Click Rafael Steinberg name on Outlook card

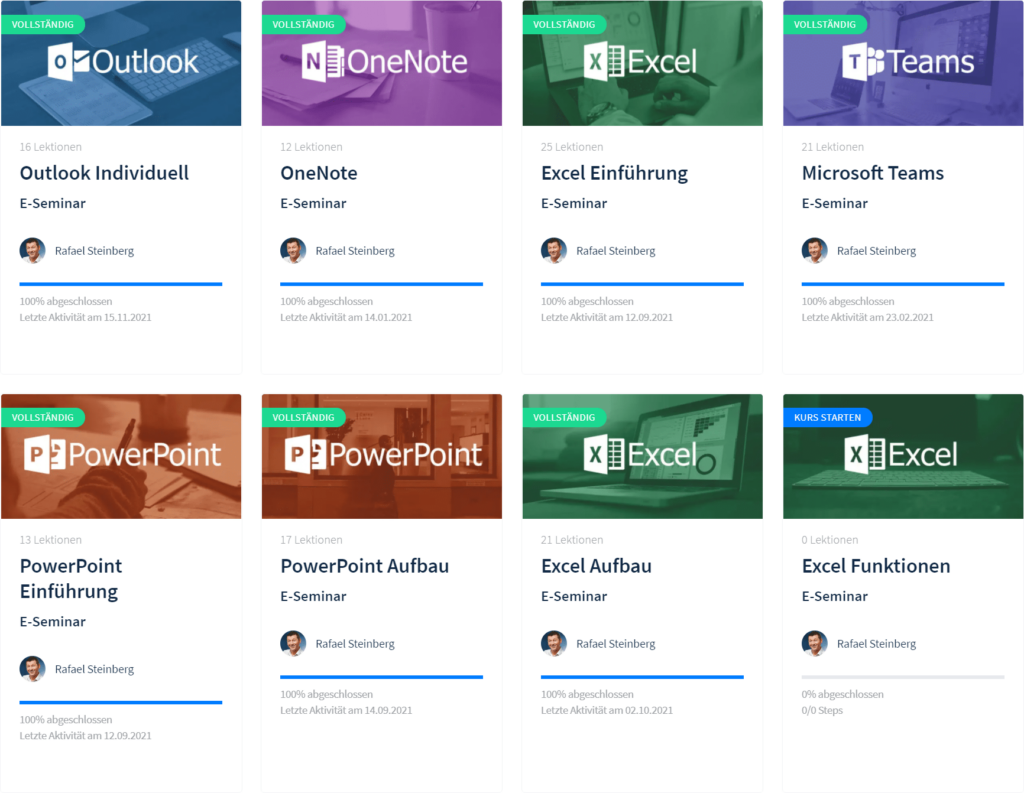[94, 251]
